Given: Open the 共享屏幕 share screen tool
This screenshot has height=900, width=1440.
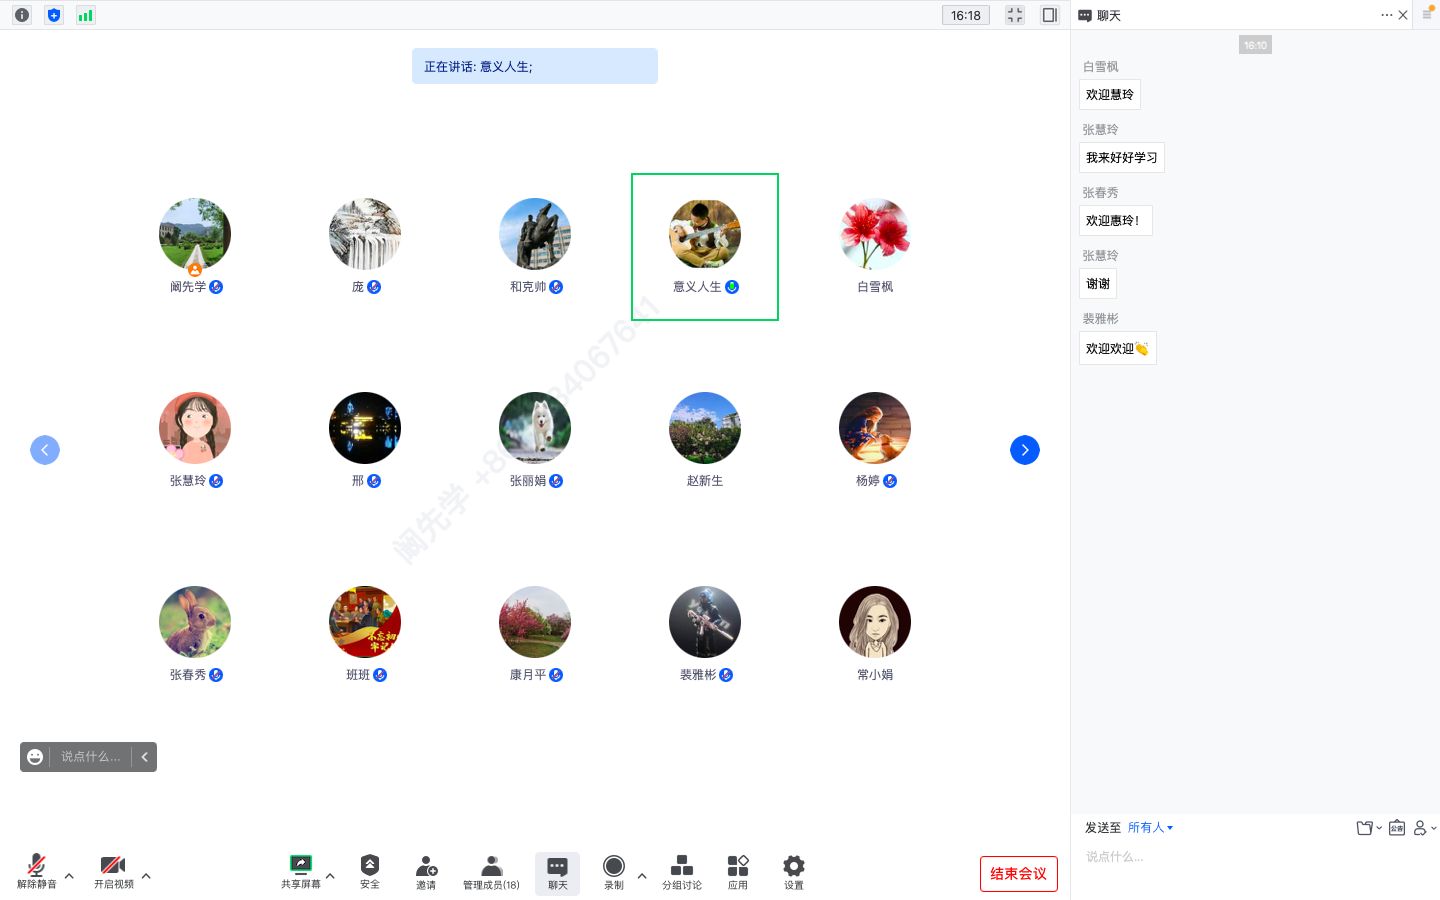Looking at the screenshot, I should (x=300, y=870).
